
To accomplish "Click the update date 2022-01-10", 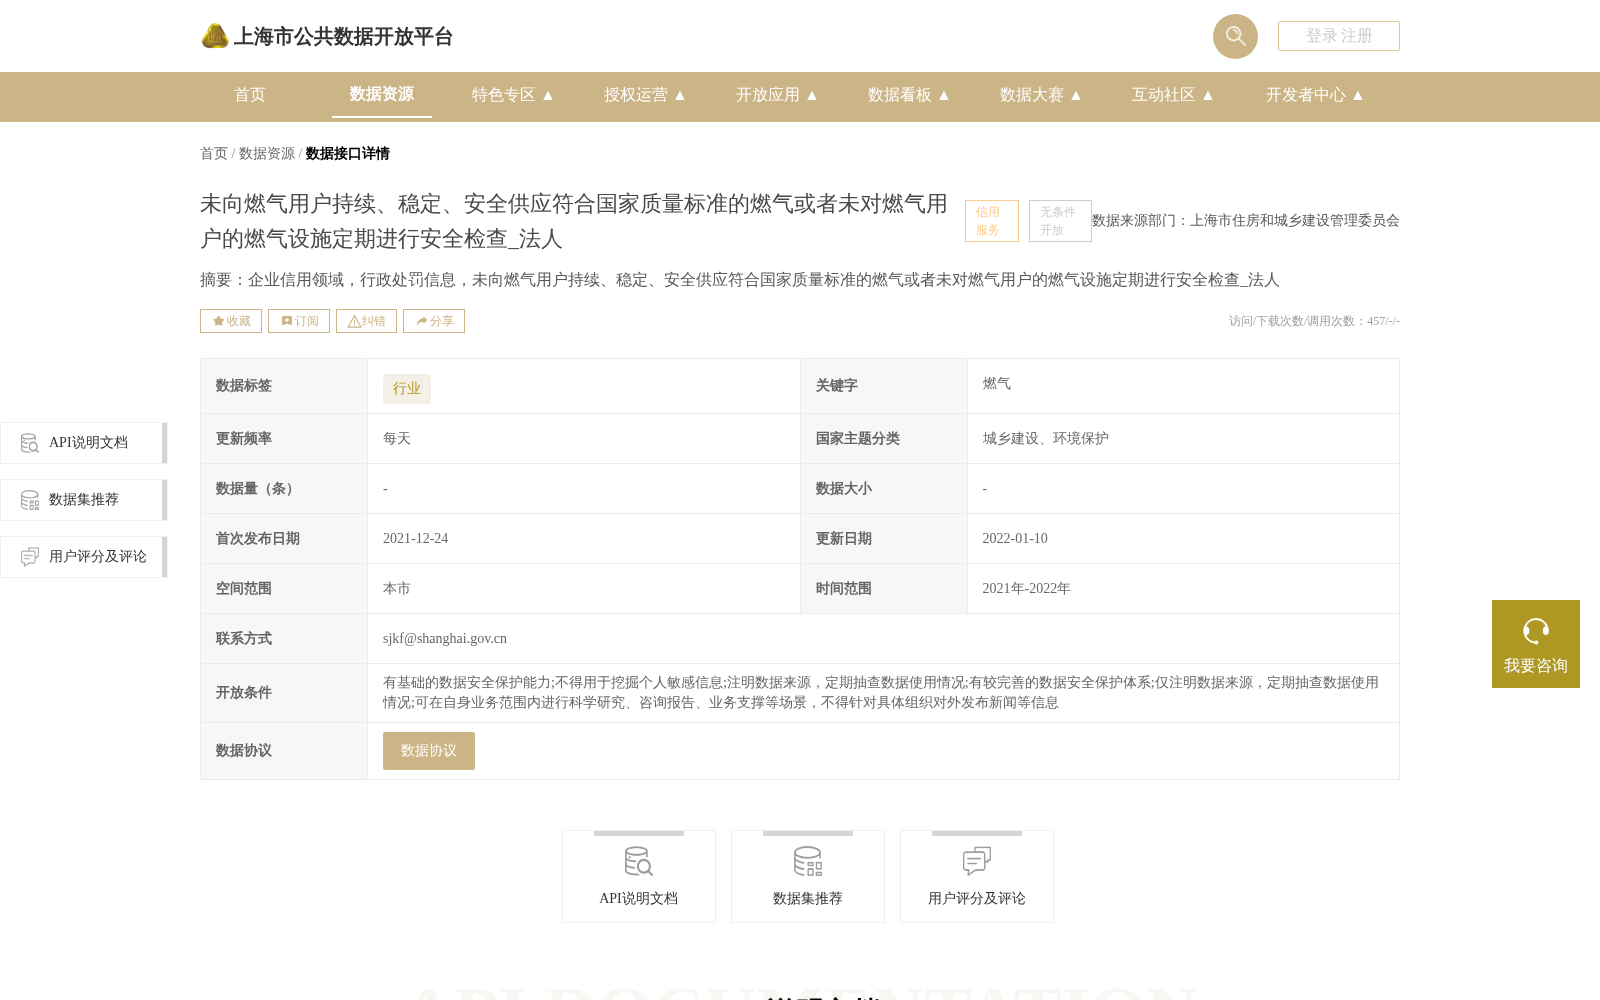I will [x=1015, y=539].
